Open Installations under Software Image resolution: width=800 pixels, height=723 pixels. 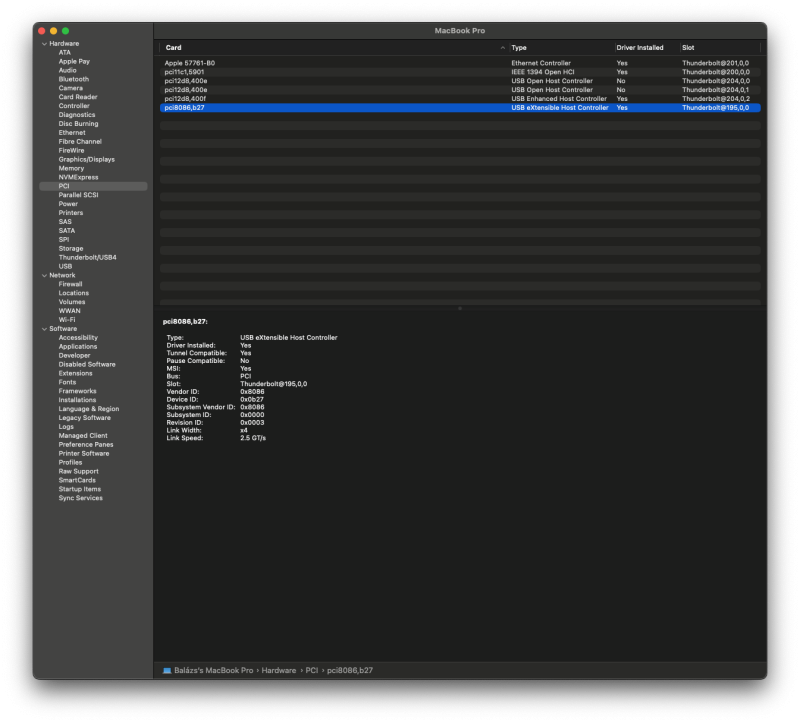pyautogui.click(x=77, y=401)
